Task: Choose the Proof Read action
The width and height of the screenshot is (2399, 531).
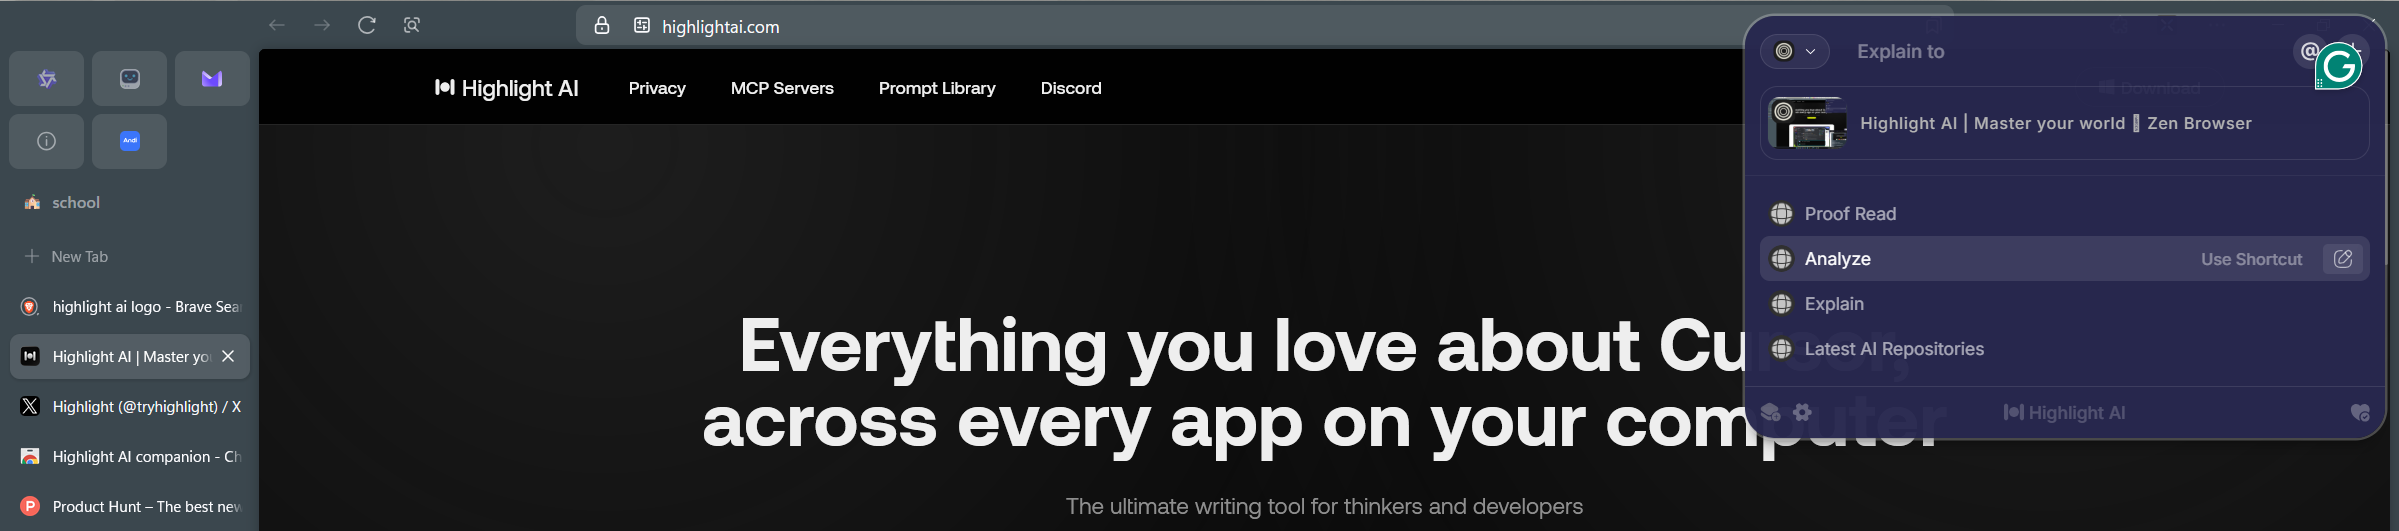Action: click(2065, 214)
